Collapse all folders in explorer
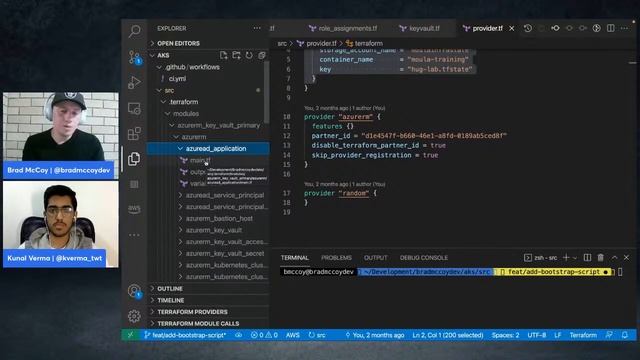The width and height of the screenshot is (640, 360). (x=262, y=55)
